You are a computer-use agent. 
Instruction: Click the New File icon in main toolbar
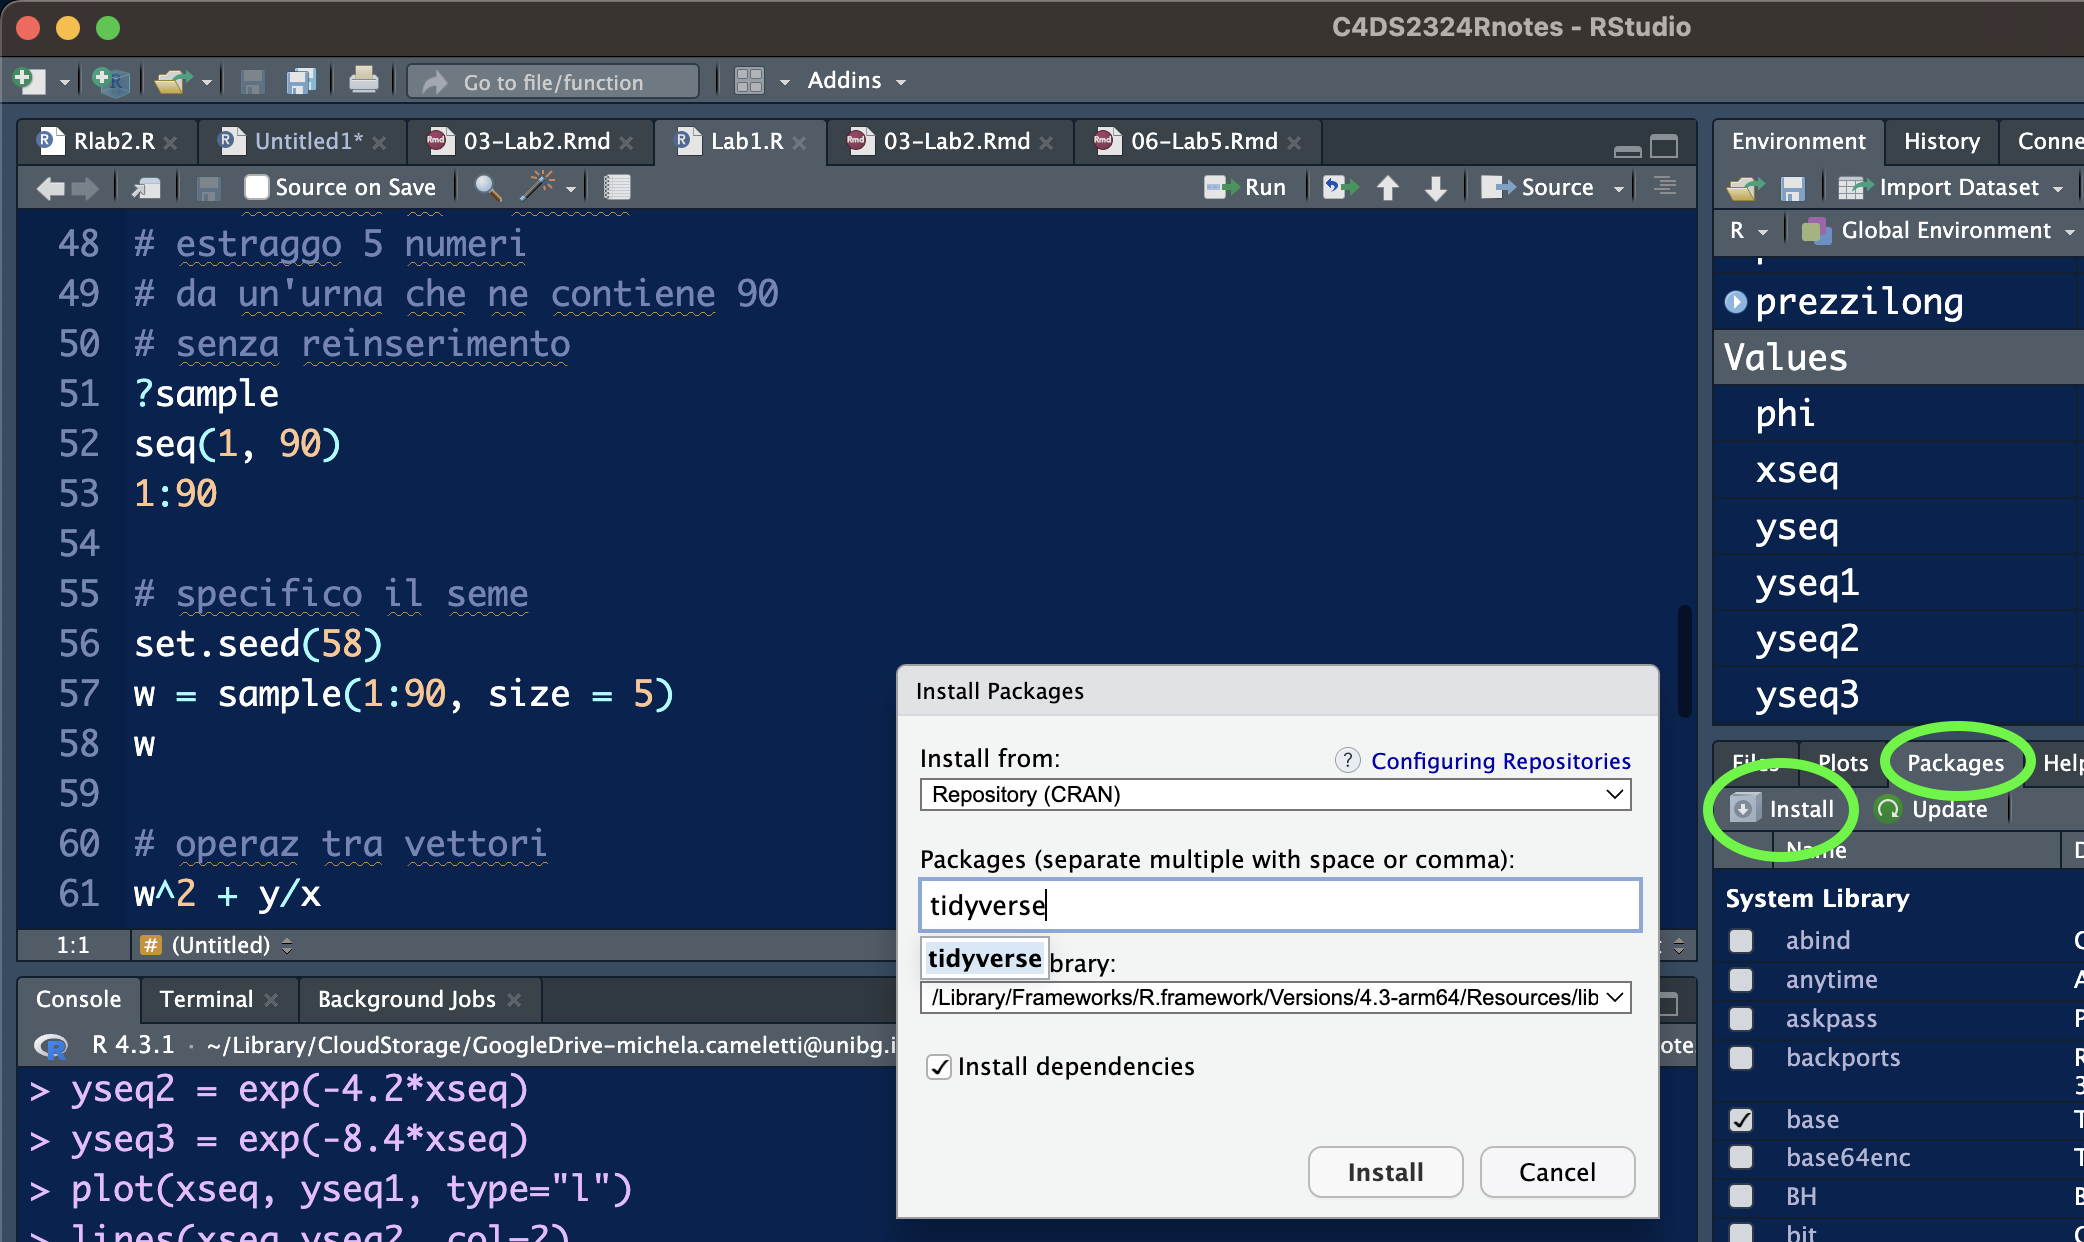point(29,81)
